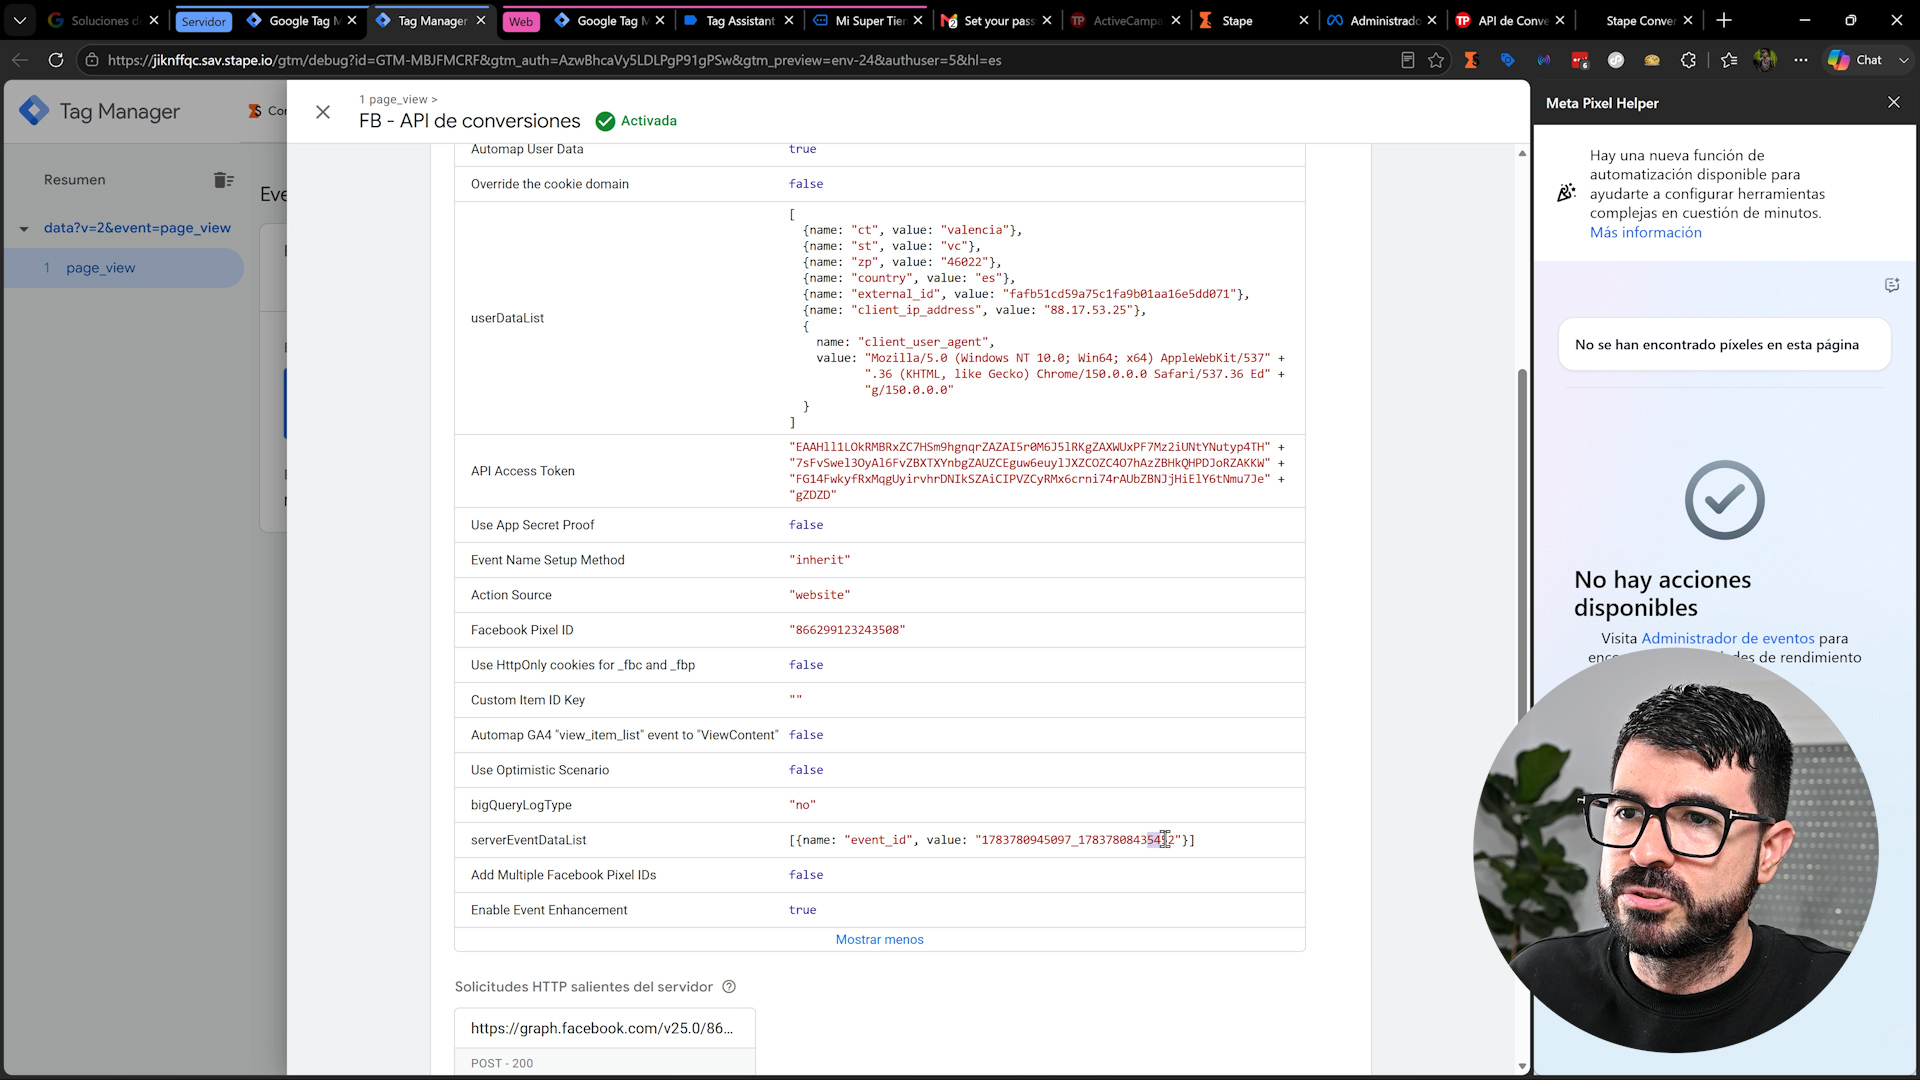1920x1080 pixels.
Task: Open the Copilot Chat button
Action: pos(1856,60)
